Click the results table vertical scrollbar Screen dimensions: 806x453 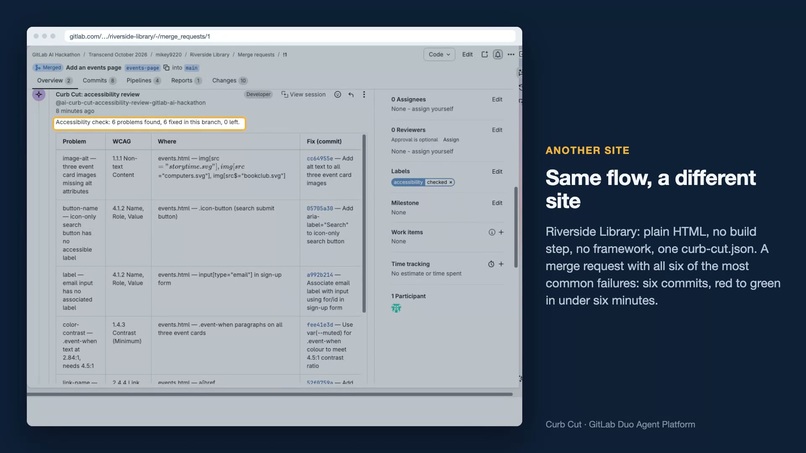(x=364, y=224)
